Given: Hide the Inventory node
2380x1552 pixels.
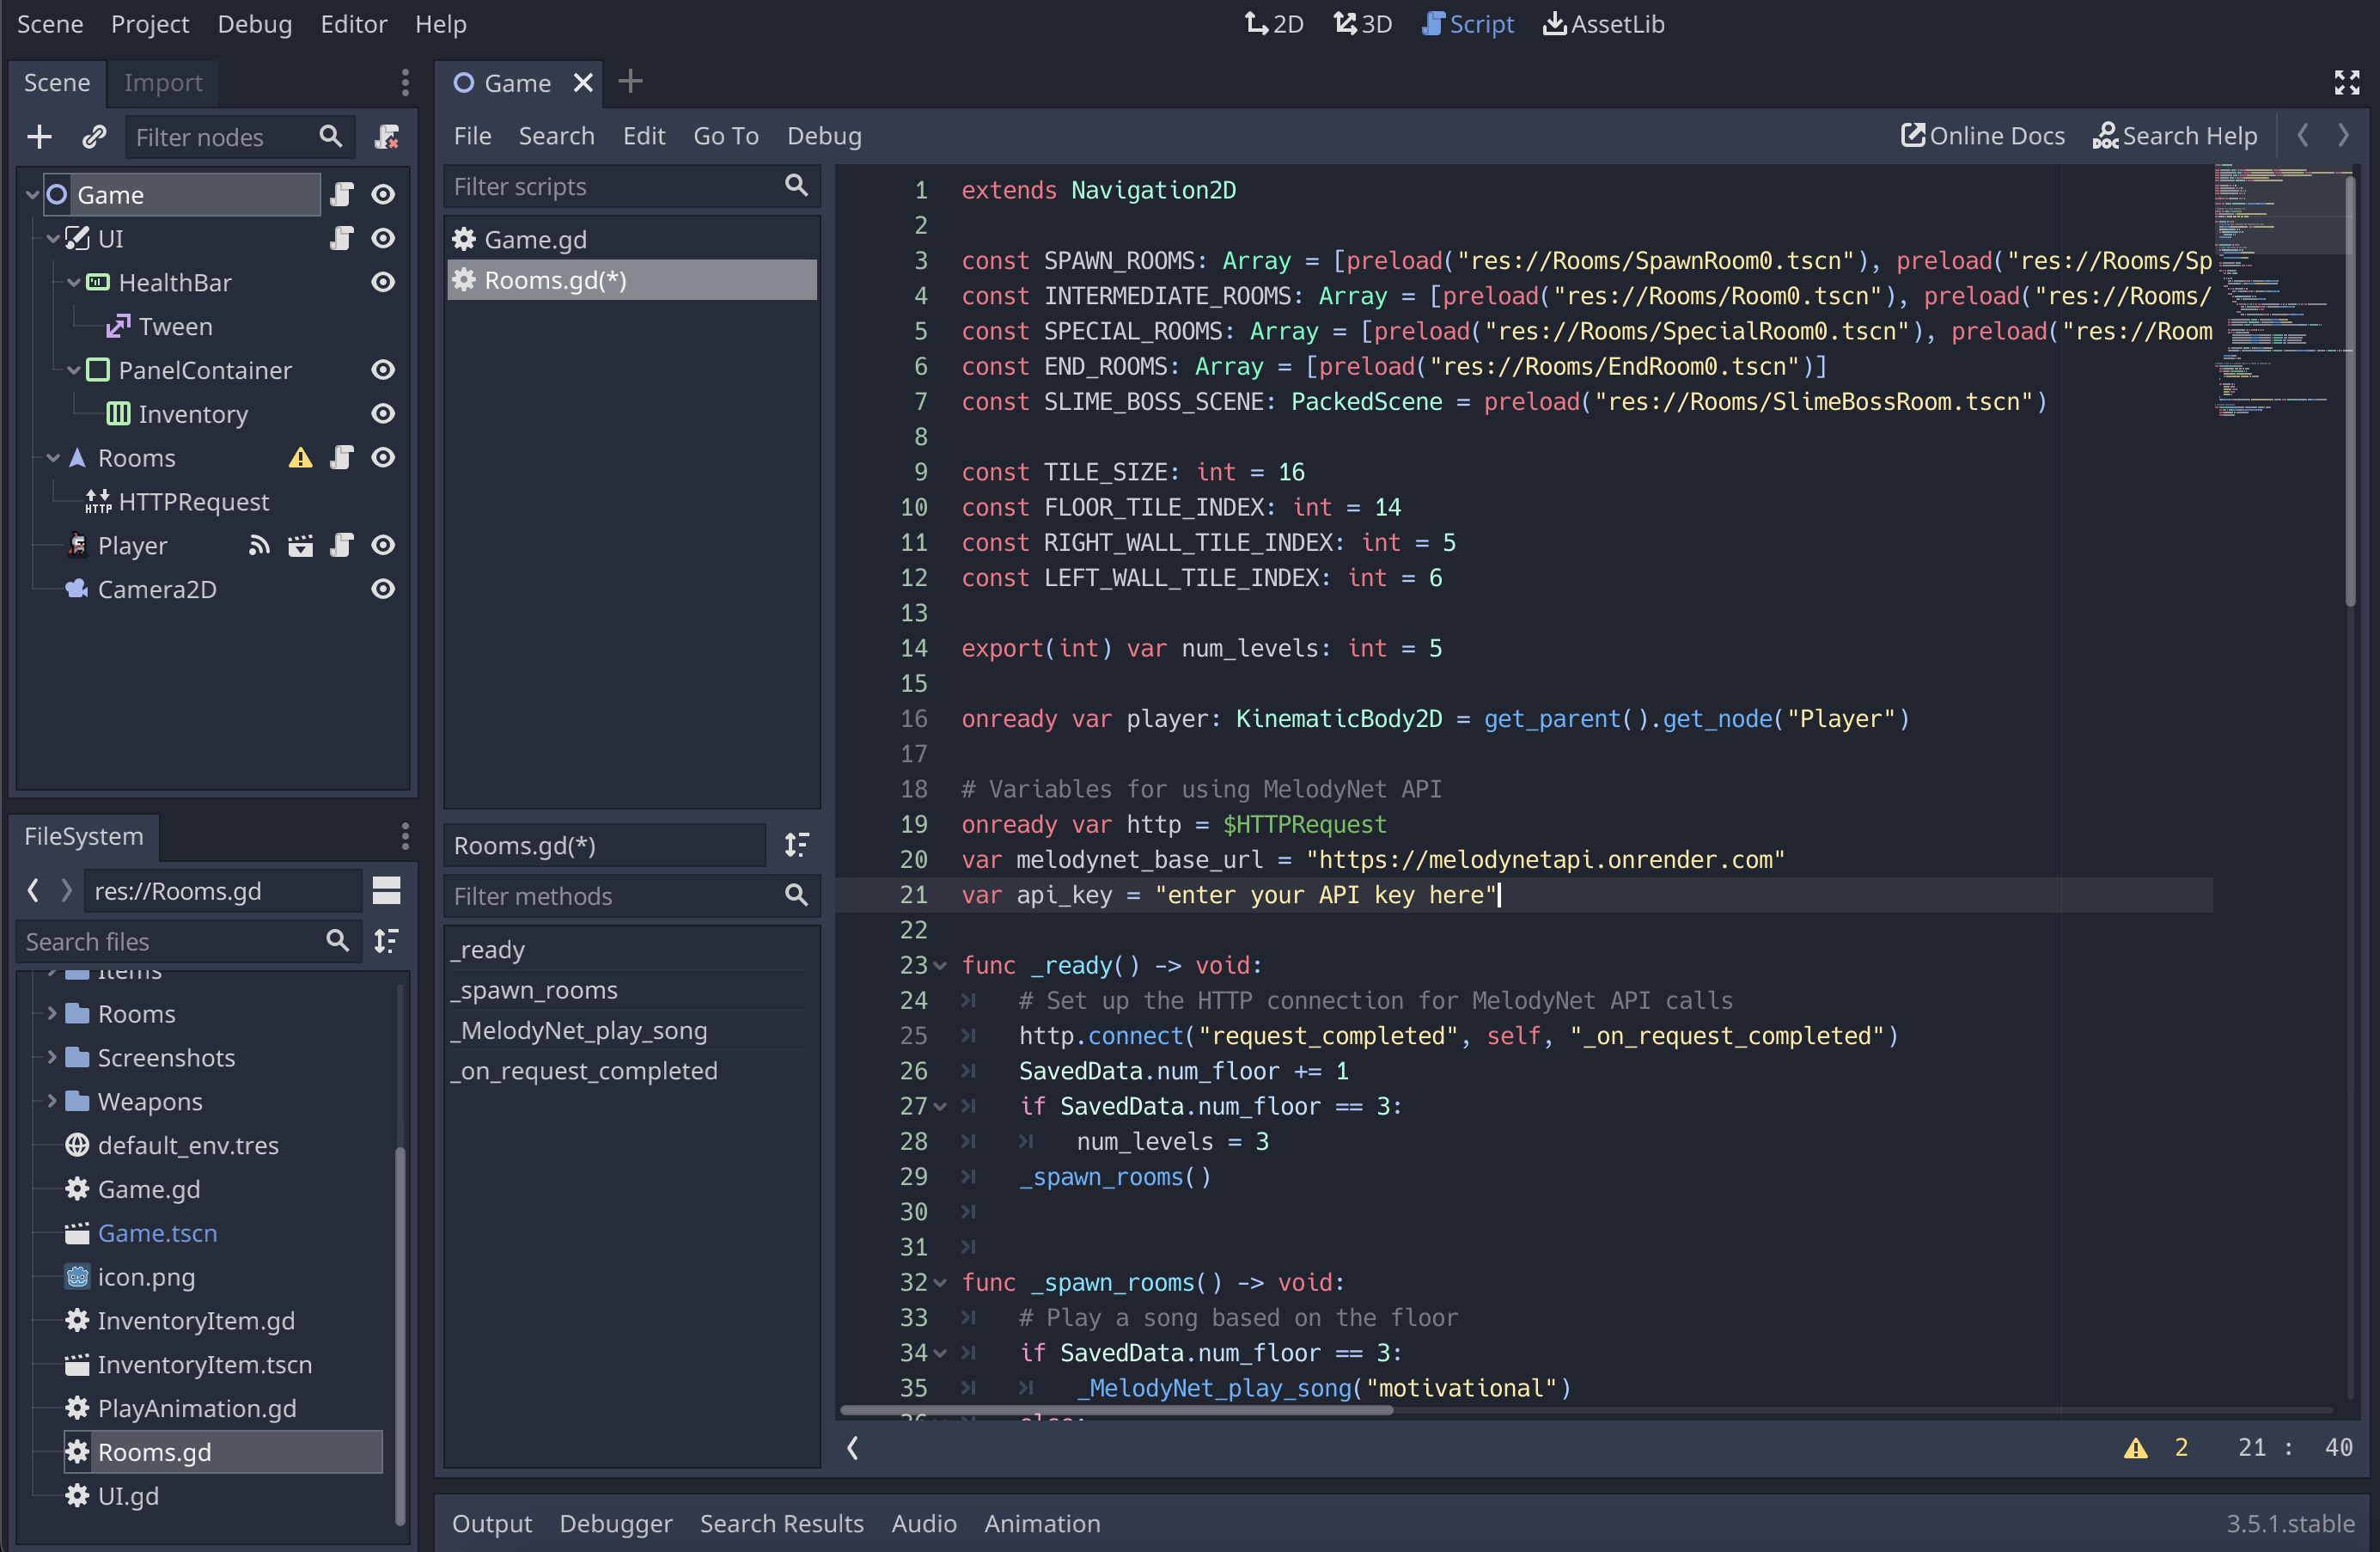Looking at the screenshot, I should click(x=383, y=413).
